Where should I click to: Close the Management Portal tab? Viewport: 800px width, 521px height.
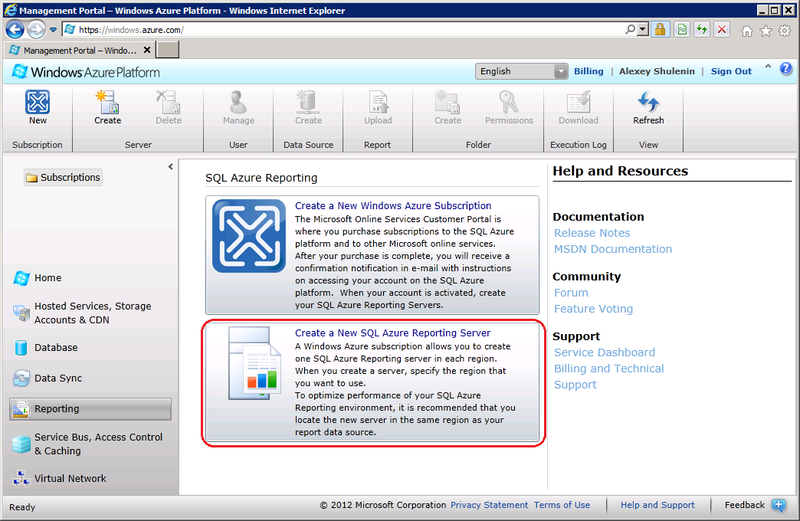(x=147, y=50)
